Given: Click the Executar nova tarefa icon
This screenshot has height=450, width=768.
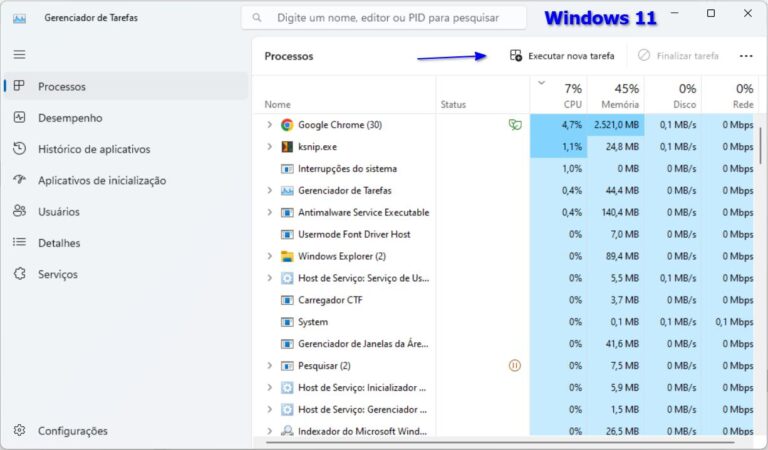Looking at the screenshot, I should (x=516, y=55).
